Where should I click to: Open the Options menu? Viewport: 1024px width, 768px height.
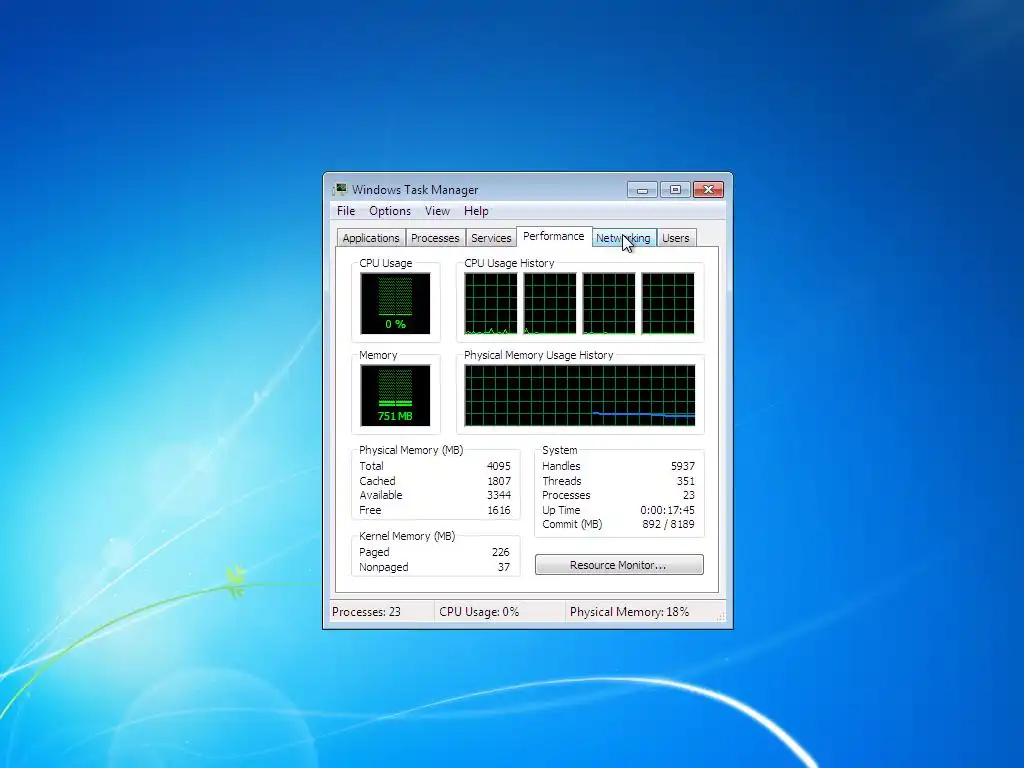click(x=390, y=211)
